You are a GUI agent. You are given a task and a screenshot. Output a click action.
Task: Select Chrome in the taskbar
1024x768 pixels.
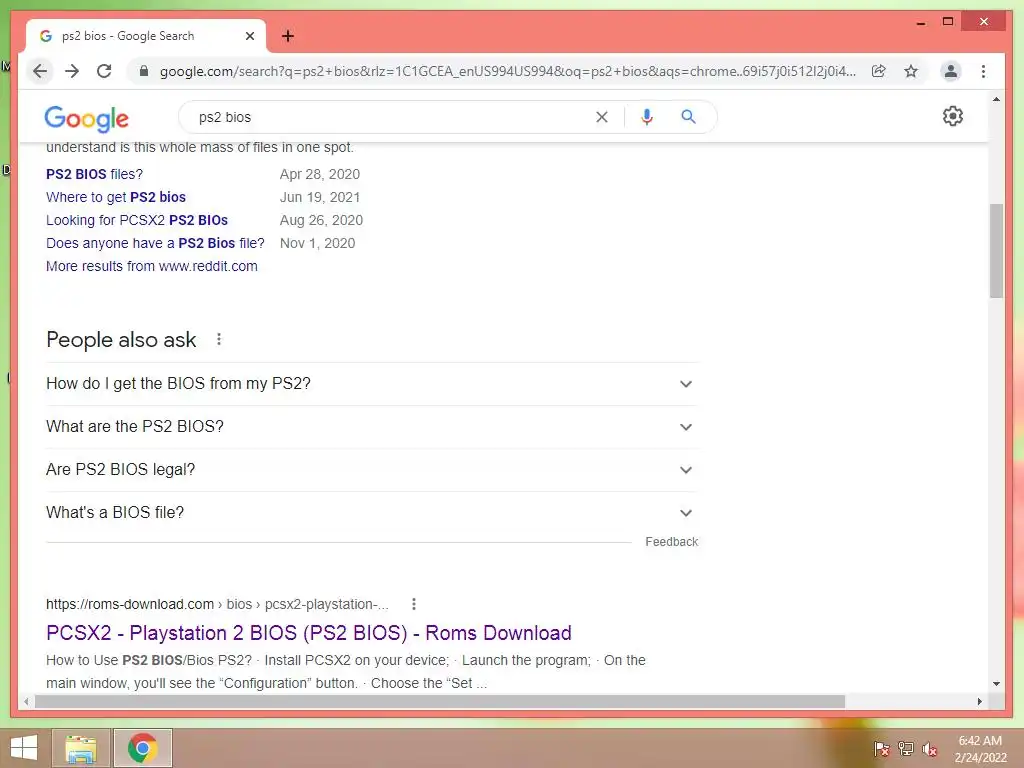[x=142, y=748]
